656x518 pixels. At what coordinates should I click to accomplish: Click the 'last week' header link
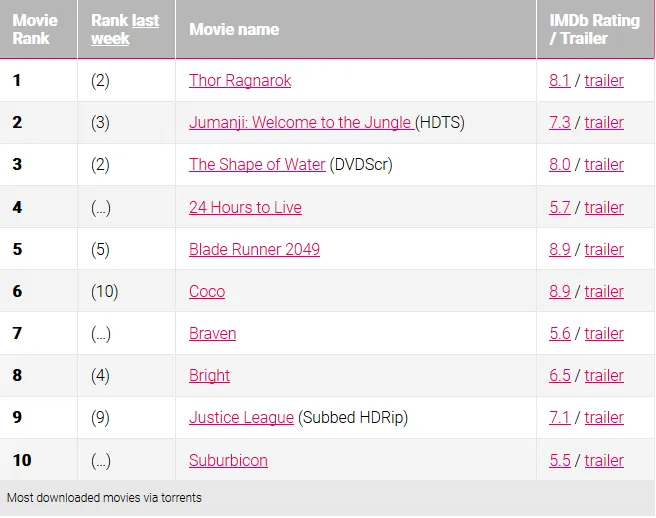[125, 29]
